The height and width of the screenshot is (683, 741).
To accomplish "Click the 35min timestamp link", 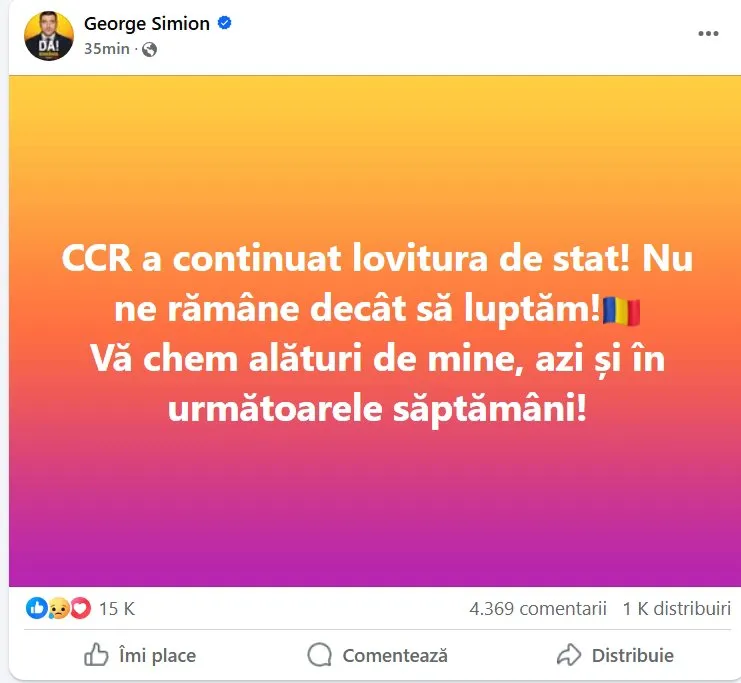I will point(106,49).
